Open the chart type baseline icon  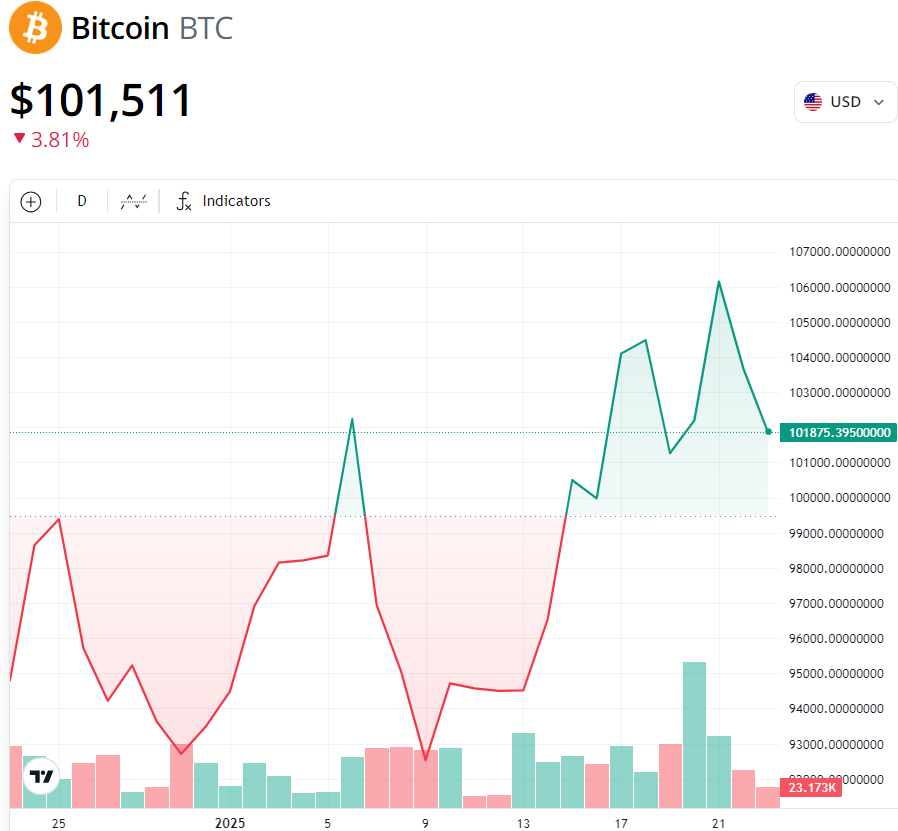(133, 201)
